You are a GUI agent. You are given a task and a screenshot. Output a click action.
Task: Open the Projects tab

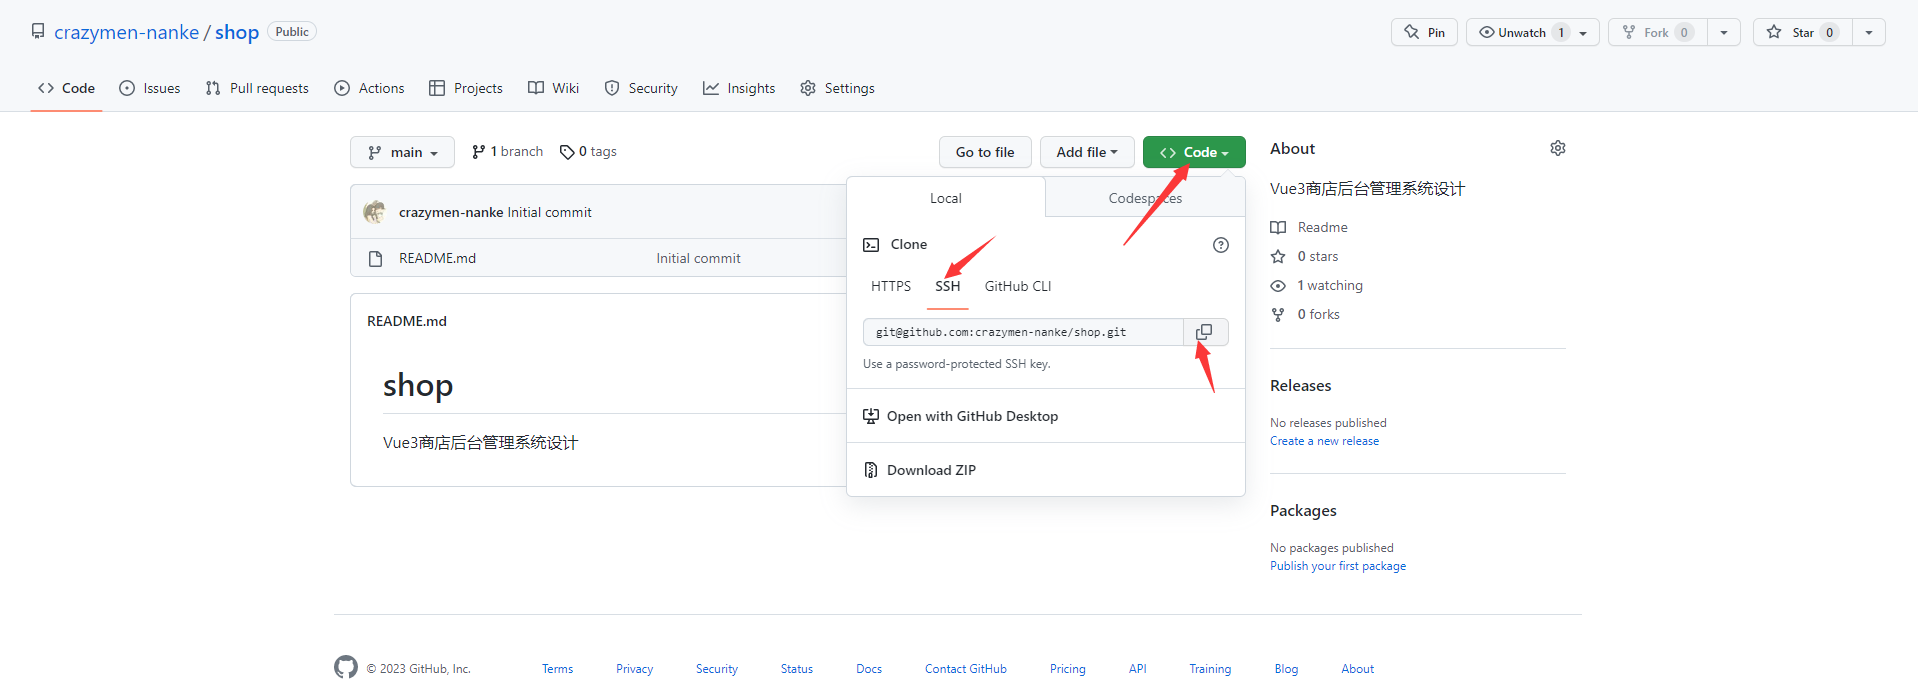coord(466,88)
